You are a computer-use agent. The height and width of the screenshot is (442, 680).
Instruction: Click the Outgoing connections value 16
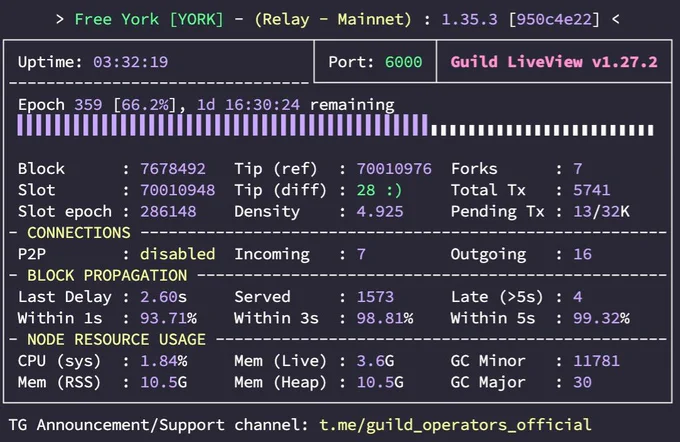coord(582,254)
